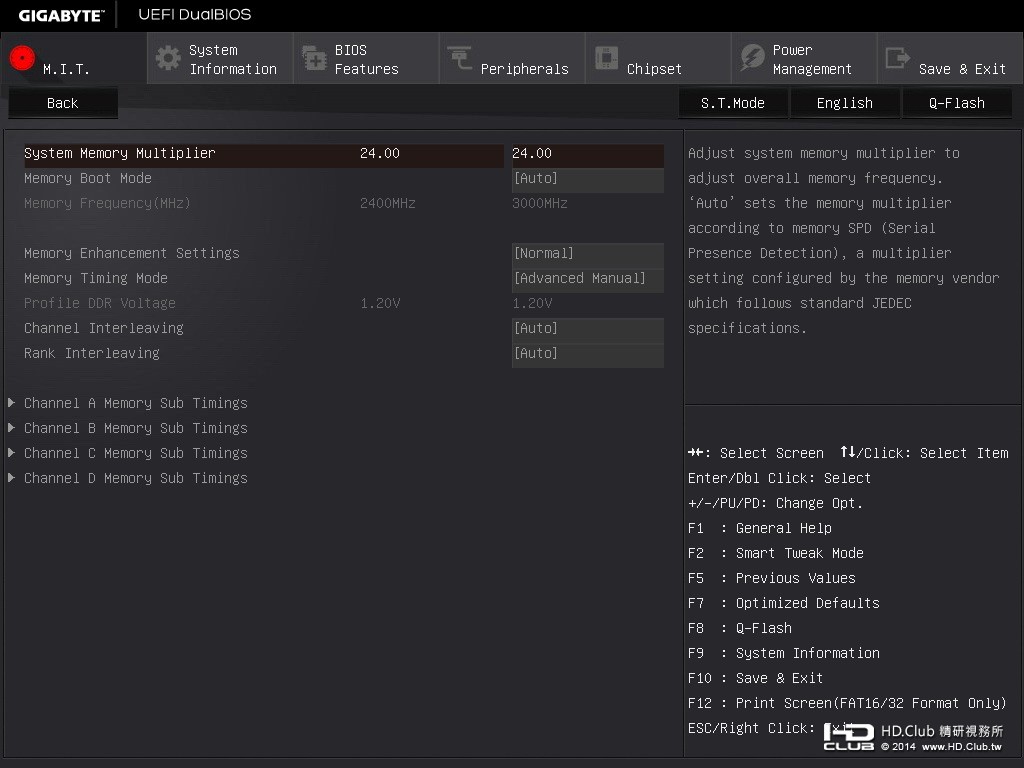Click the Save & Exit arrow icon
Viewport: 1024px width, 768px height.
(x=897, y=58)
